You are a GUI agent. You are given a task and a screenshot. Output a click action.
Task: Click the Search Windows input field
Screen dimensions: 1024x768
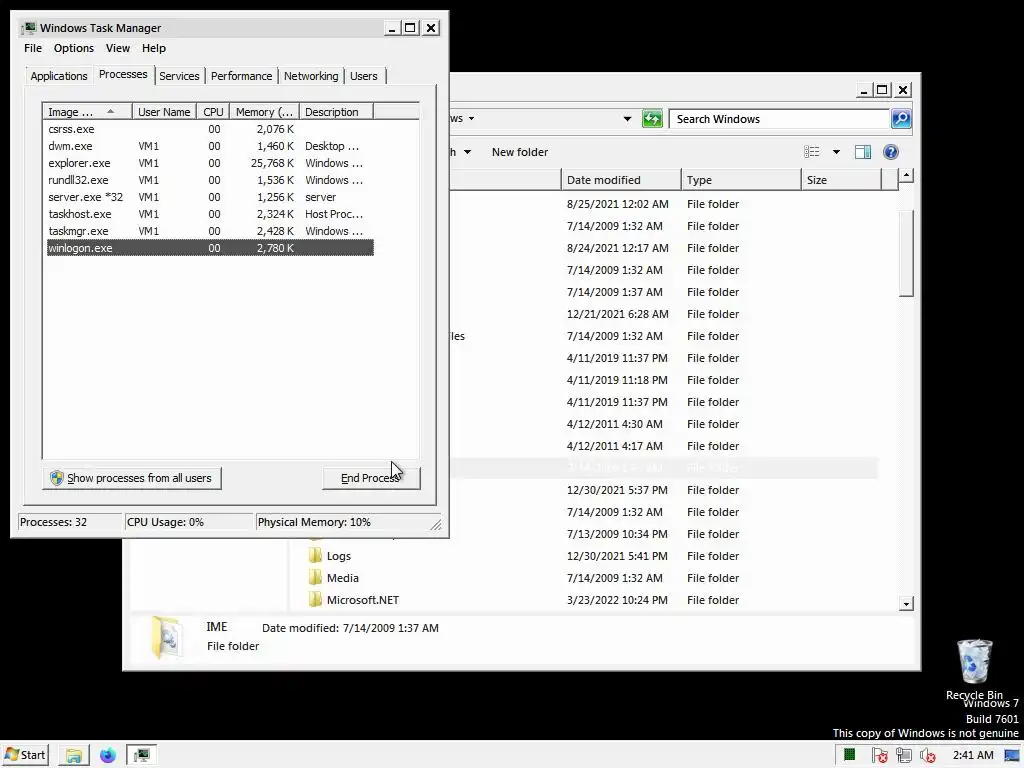click(780, 119)
